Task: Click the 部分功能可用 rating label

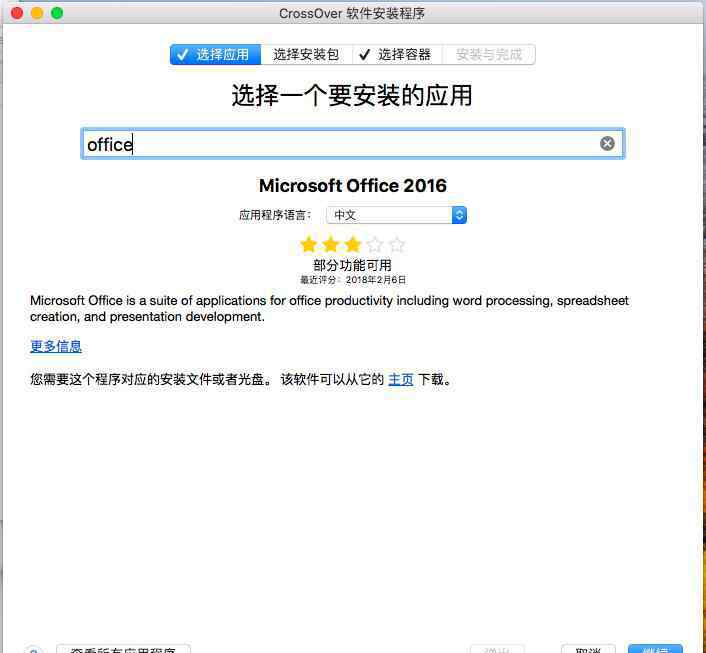Action: click(x=352, y=265)
